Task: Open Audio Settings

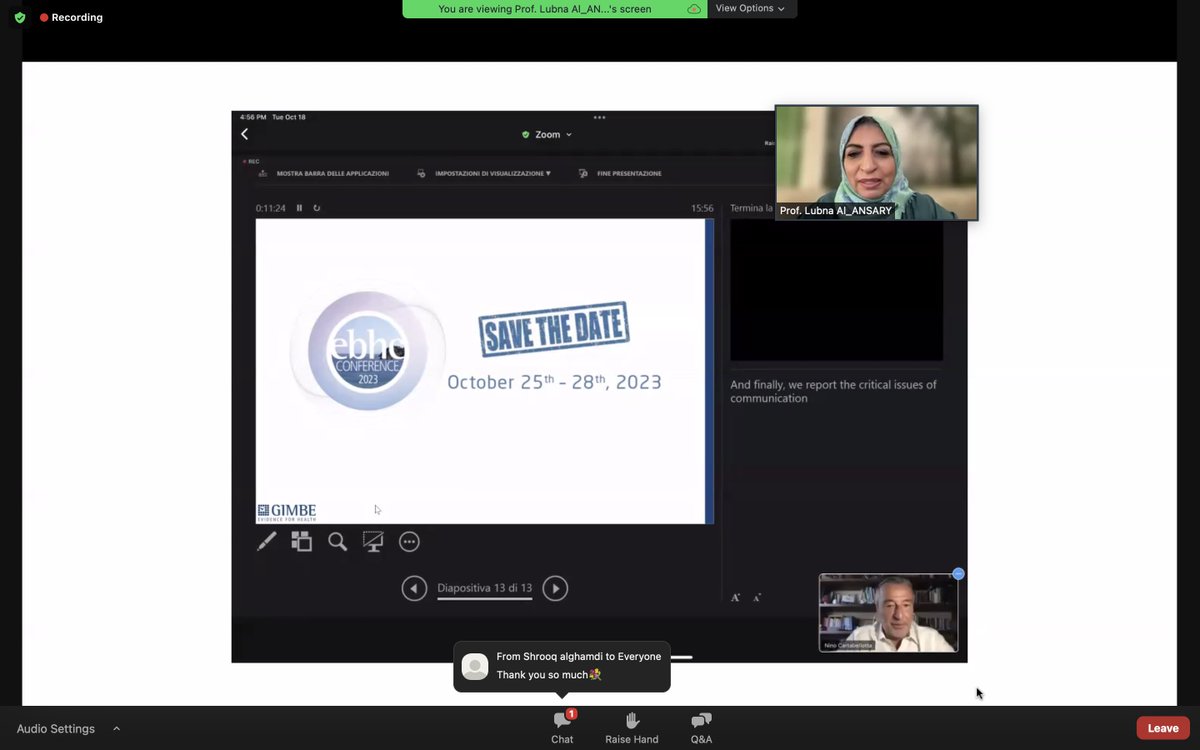Action: click(56, 729)
